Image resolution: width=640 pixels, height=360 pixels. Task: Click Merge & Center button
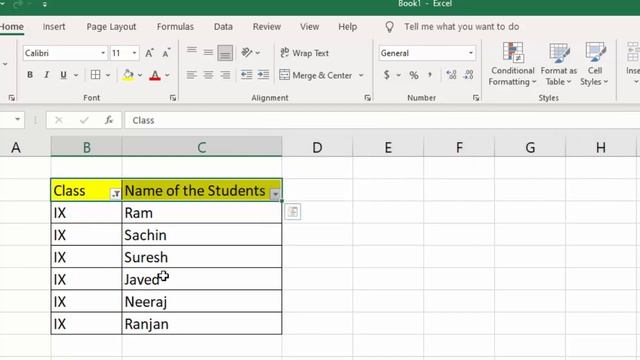pos(316,76)
